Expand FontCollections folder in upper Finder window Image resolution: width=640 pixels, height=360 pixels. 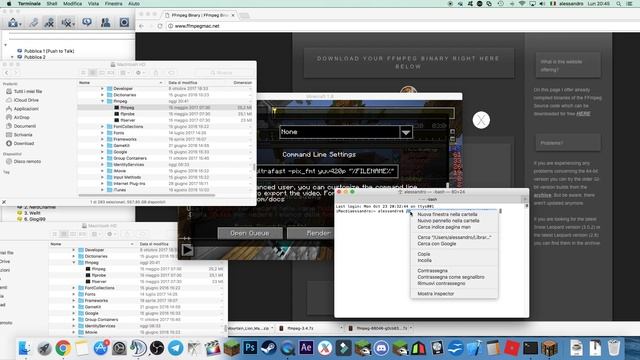click(x=102, y=127)
